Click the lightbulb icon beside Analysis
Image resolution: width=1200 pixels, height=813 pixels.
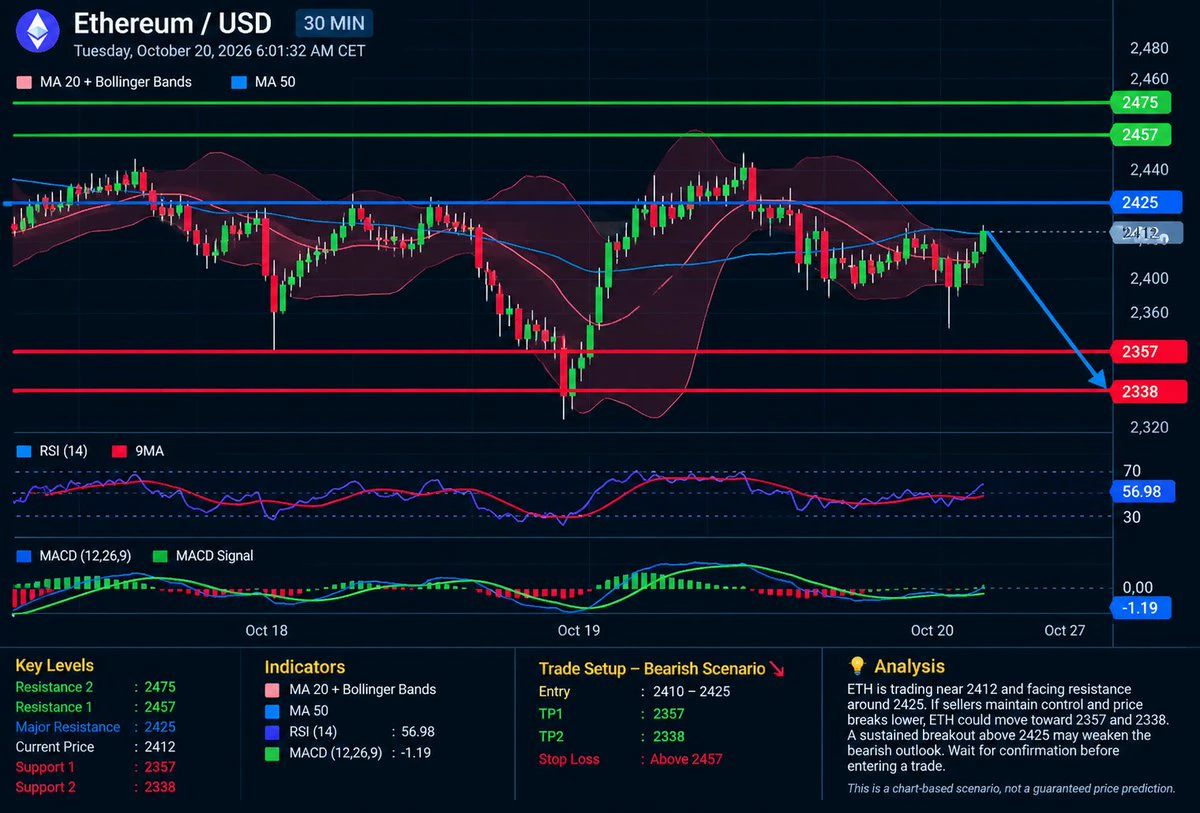click(x=857, y=667)
